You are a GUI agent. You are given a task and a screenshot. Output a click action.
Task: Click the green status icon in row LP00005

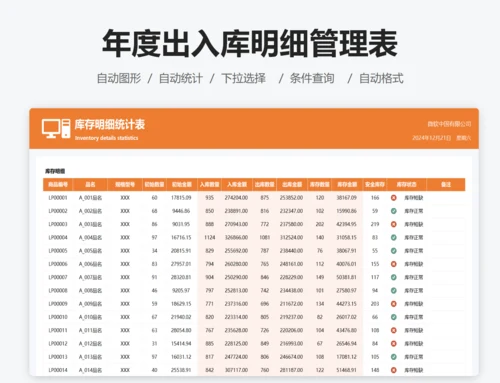pyautogui.click(x=394, y=251)
